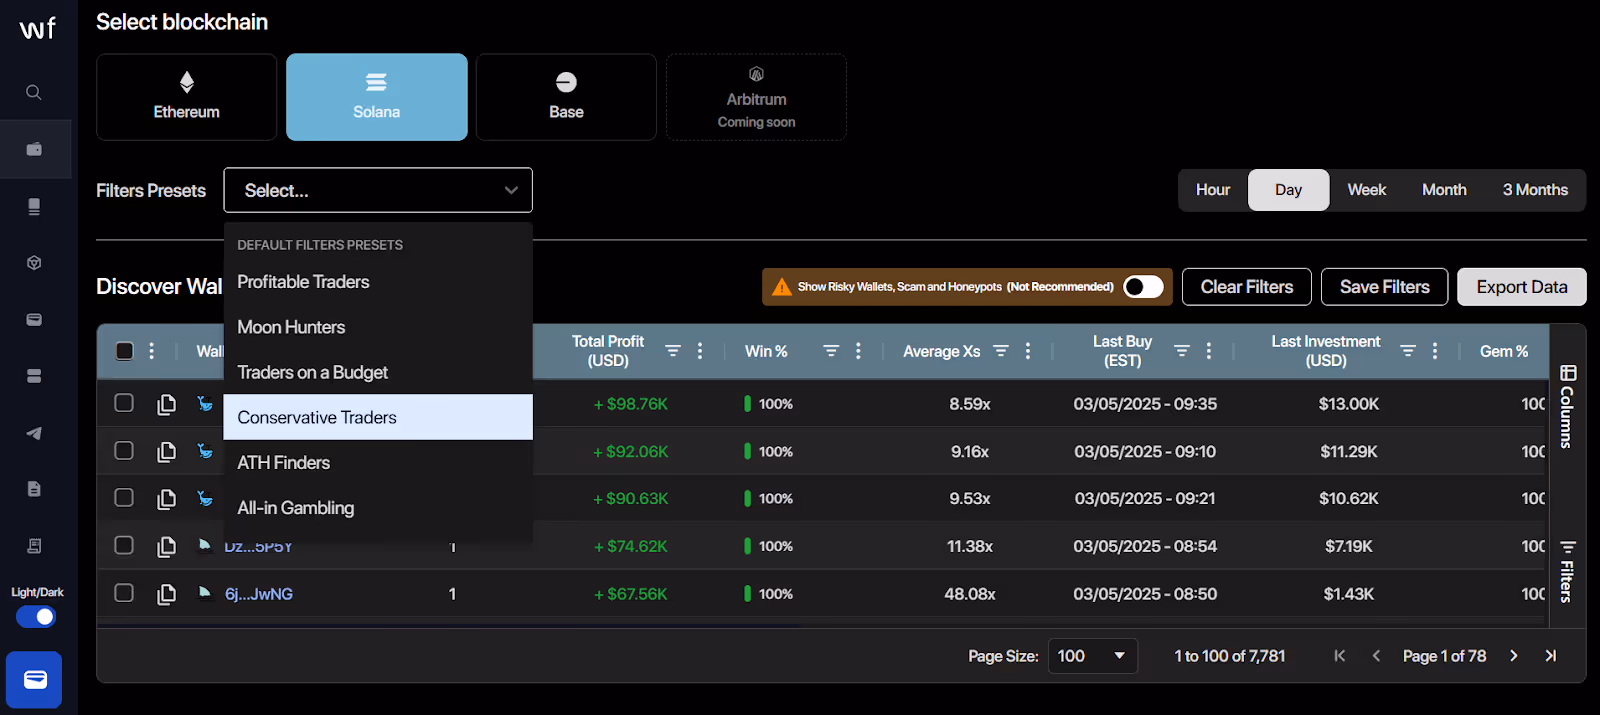1600x715 pixels.
Task: Open Last Investment column three-dot menu
Action: (x=1435, y=351)
